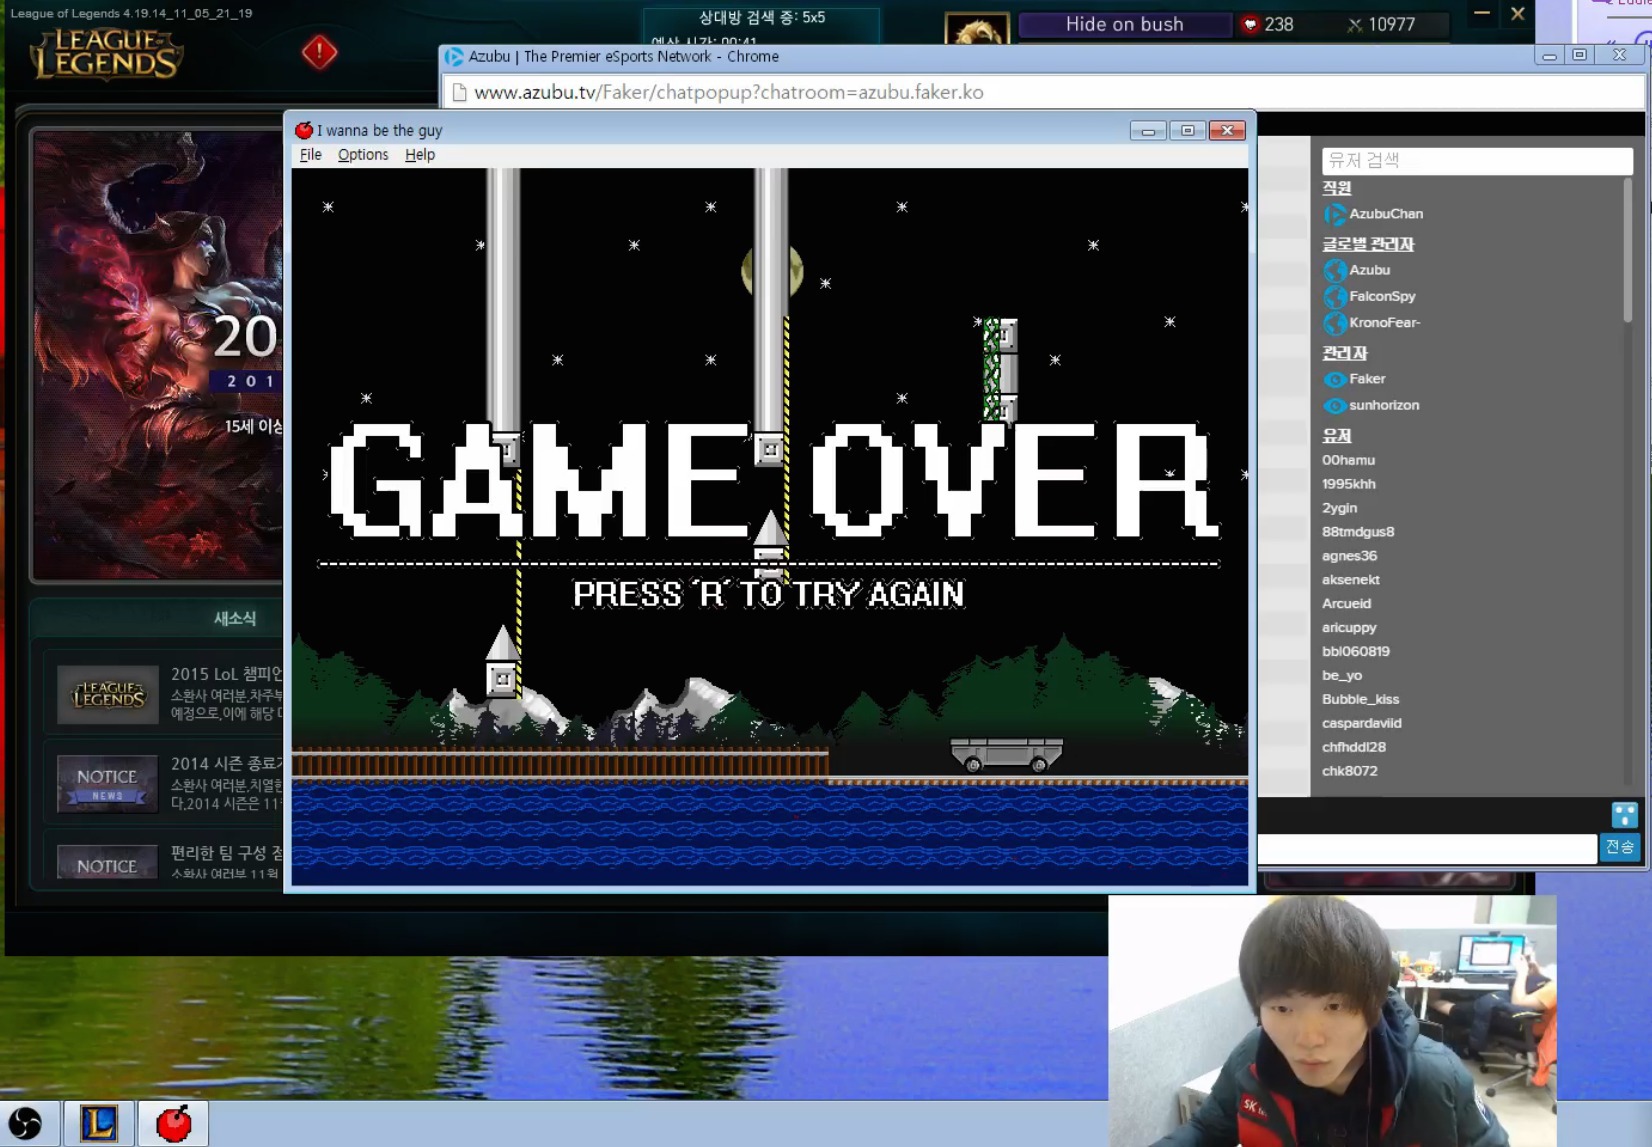Switch to League of Legends in the taskbar
Screen dimensions: 1652x1147
point(99,1124)
